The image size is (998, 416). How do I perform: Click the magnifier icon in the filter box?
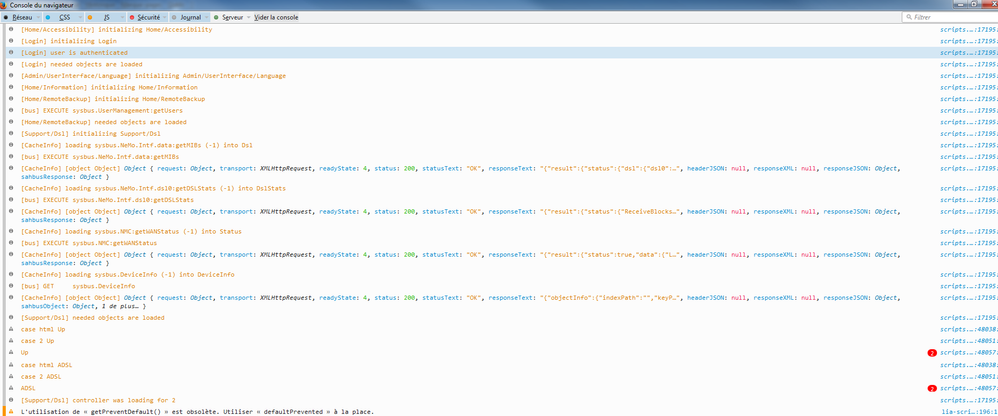pyautogui.click(x=907, y=17)
